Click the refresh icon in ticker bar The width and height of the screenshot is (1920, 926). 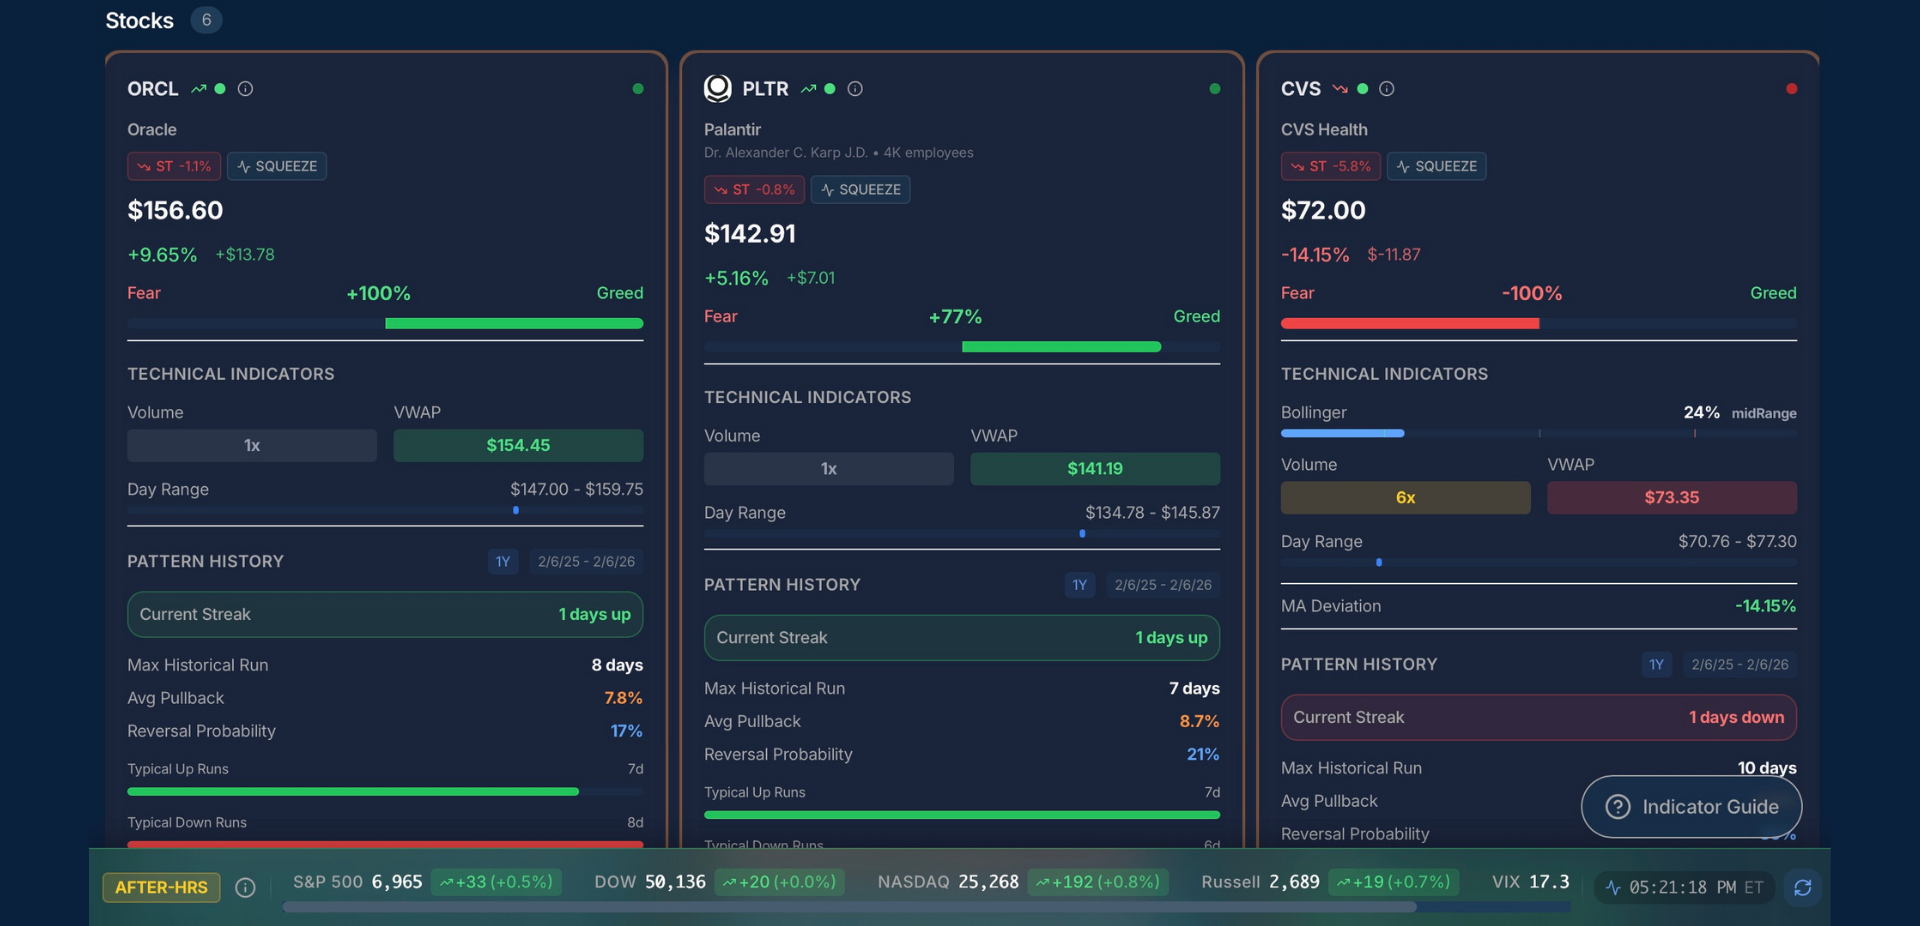point(1802,887)
